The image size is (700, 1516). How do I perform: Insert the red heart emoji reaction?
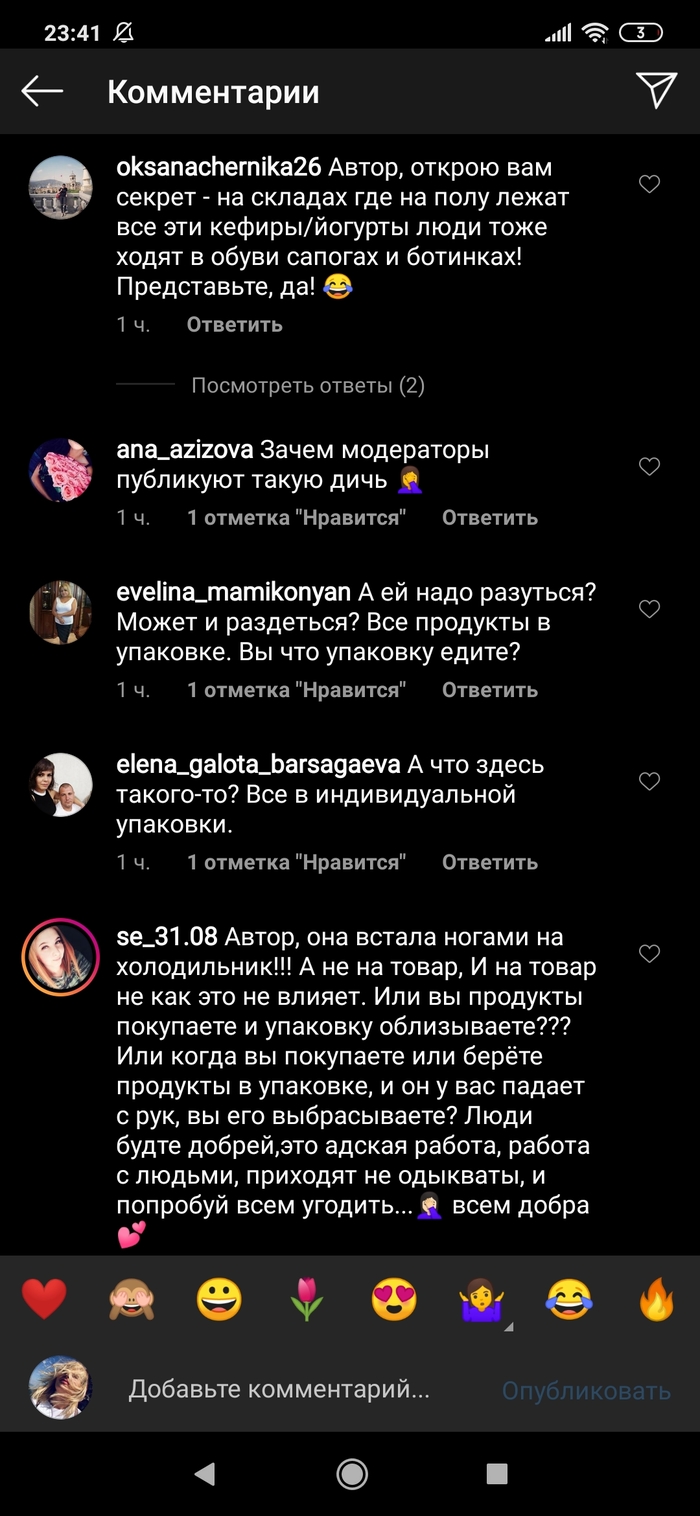tap(44, 1300)
